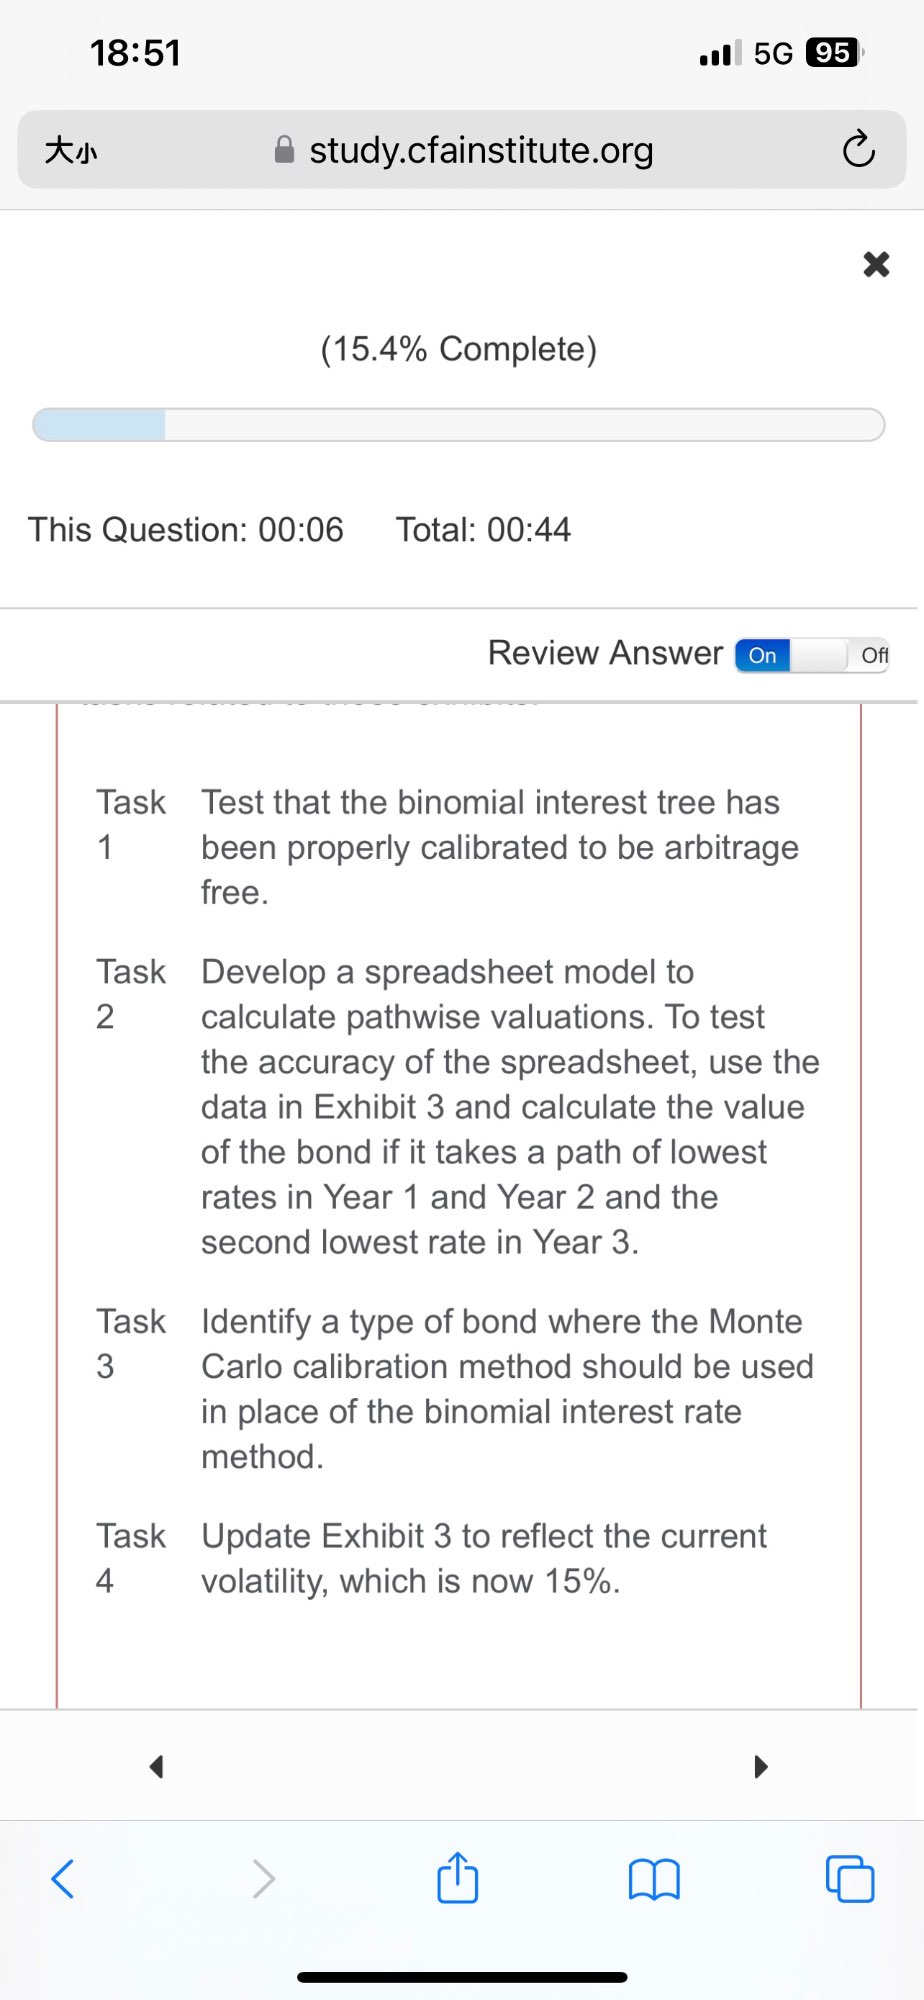This screenshot has height=2000, width=924.
Task: Switch Review Answer to Off
Action: (872, 655)
